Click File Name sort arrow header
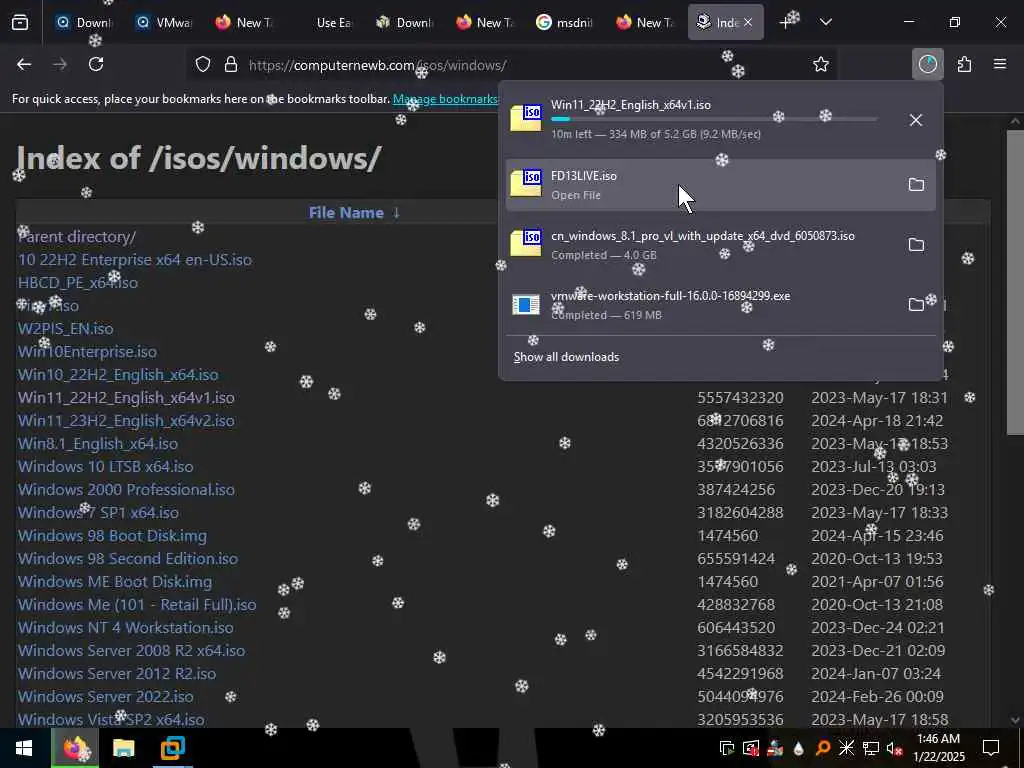1024x768 pixels. tap(355, 213)
